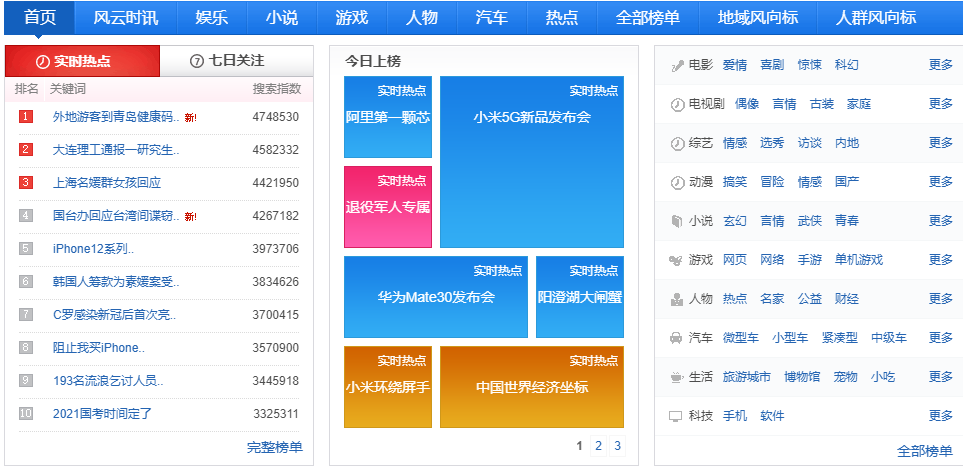This screenshot has height=471, width=963.
Task: Click the gamepad icon beside 游戏
Action: pos(676,260)
